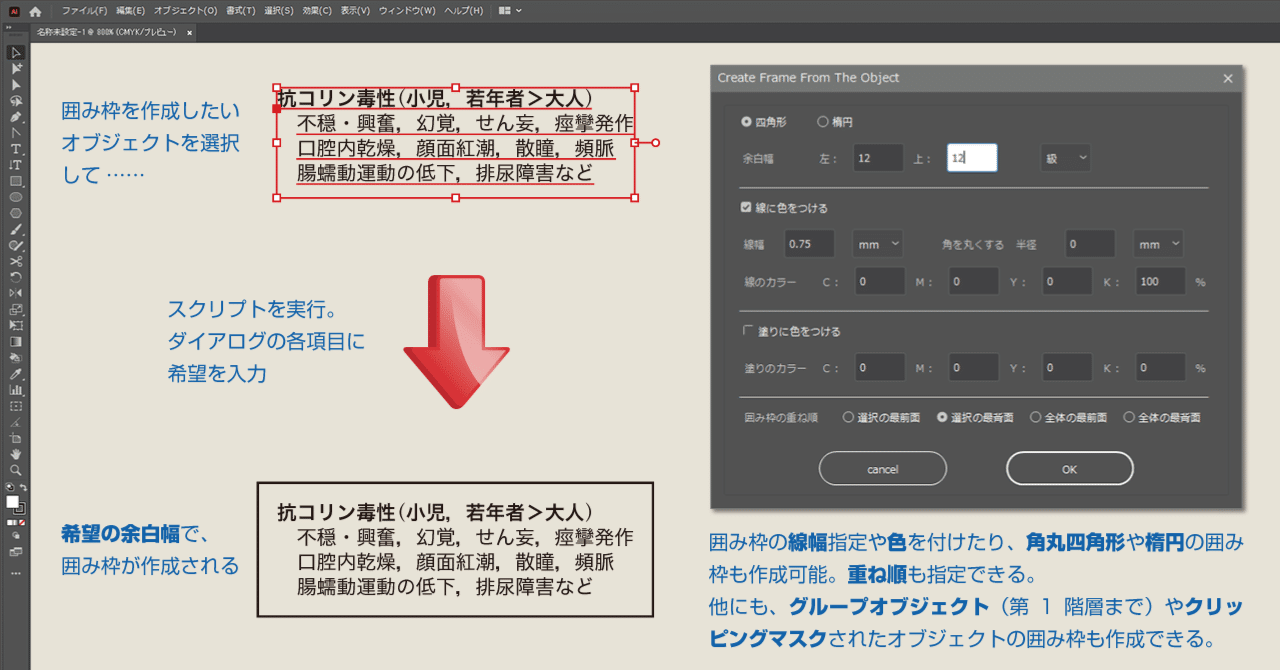Choose the 全体の最前面 stacking option
1280x670 pixels.
click(x=1035, y=417)
